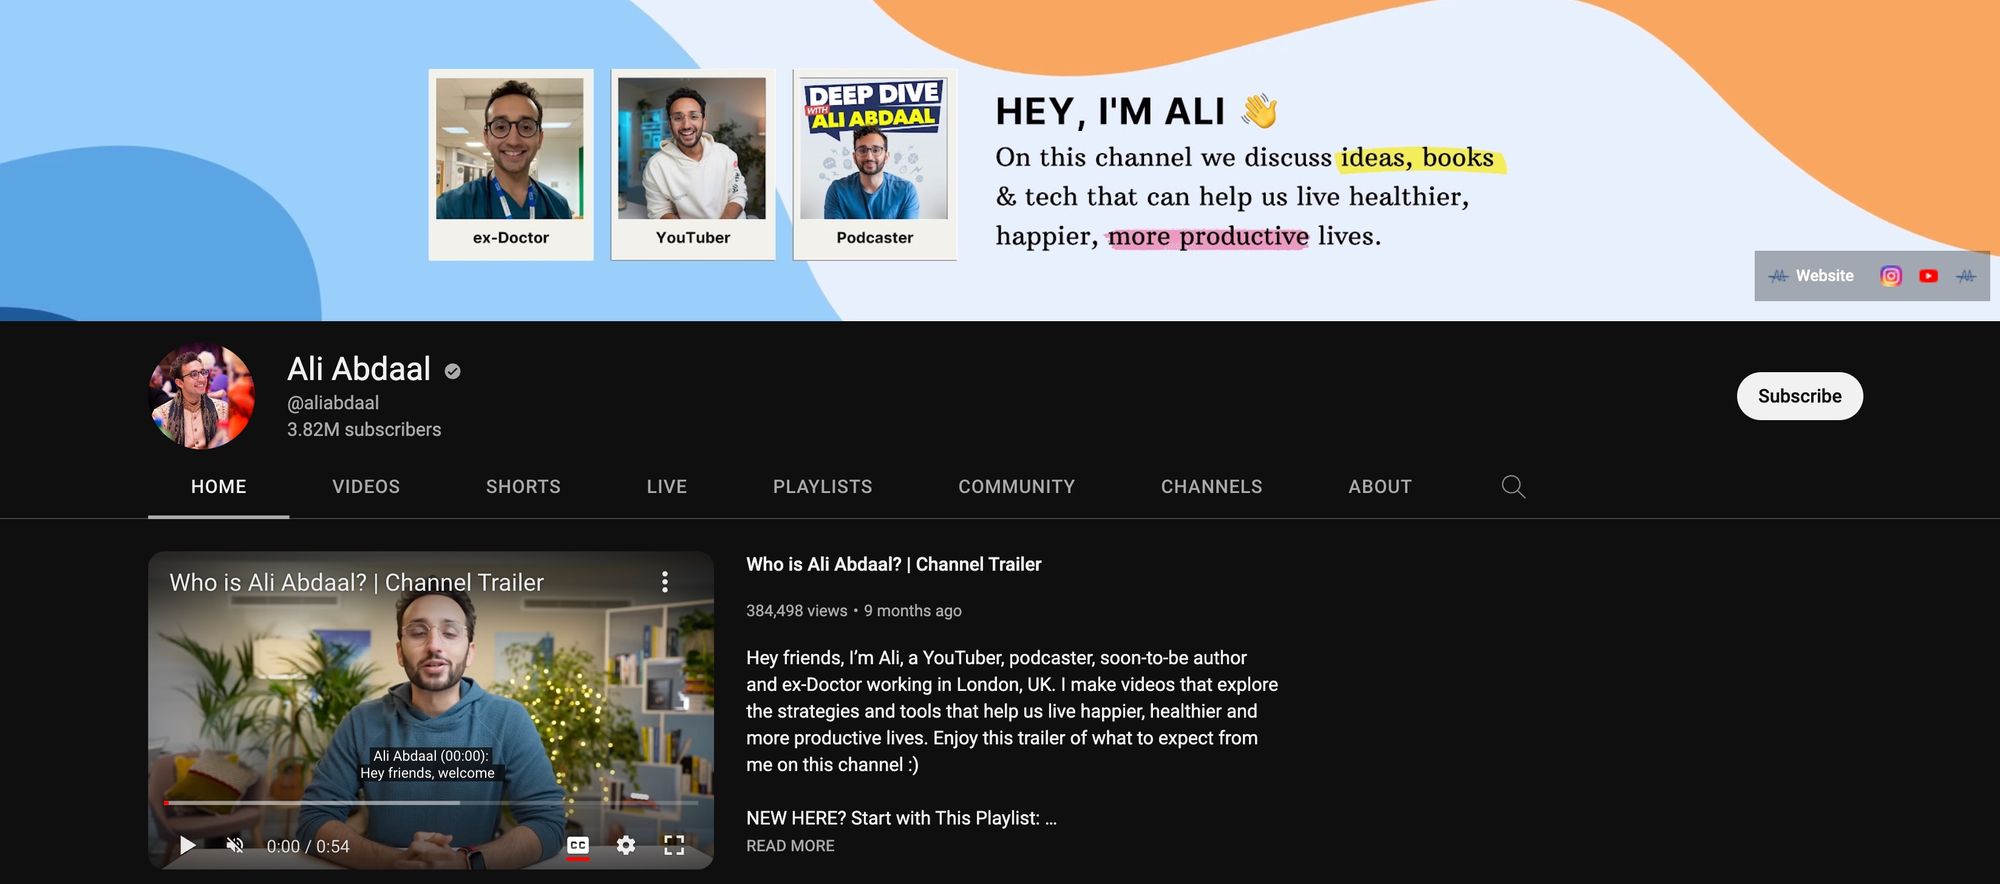Click the 384,498 views text

[x=796, y=611]
